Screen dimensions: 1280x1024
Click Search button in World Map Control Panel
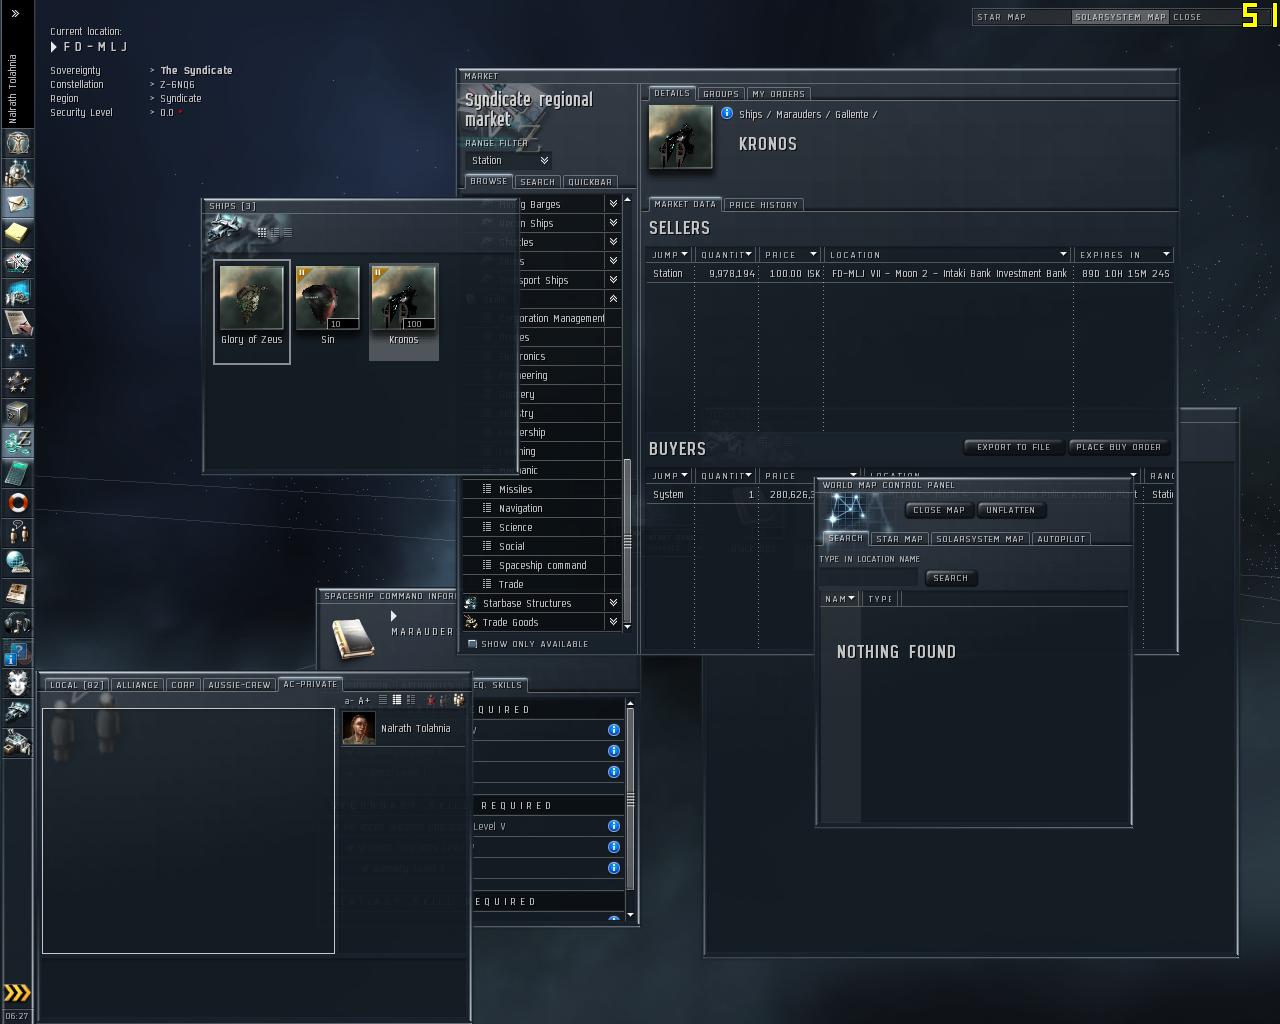pos(949,578)
